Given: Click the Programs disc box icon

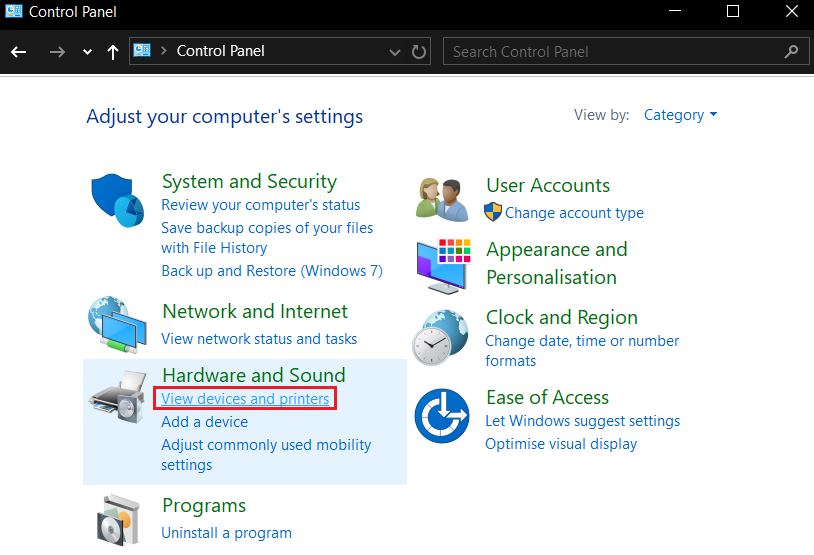Looking at the screenshot, I should [x=118, y=520].
